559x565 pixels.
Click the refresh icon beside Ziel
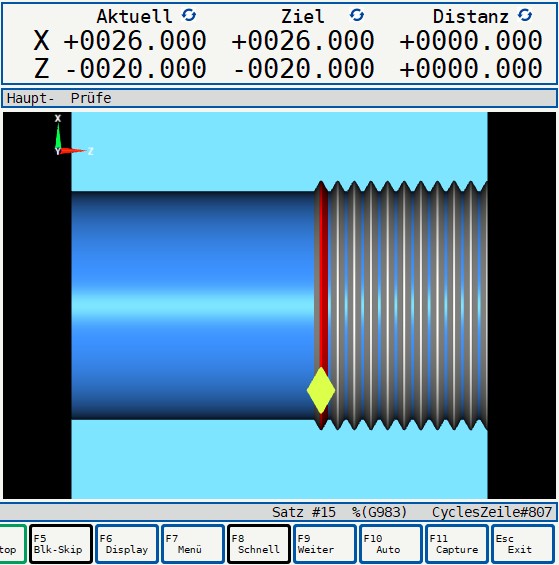click(x=357, y=15)
